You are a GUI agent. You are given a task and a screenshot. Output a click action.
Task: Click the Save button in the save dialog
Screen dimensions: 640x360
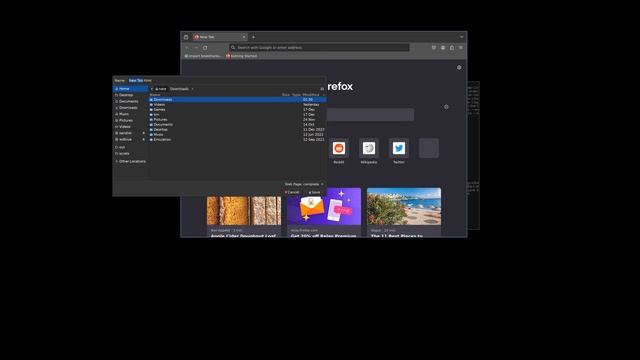[x=315, y=192]
